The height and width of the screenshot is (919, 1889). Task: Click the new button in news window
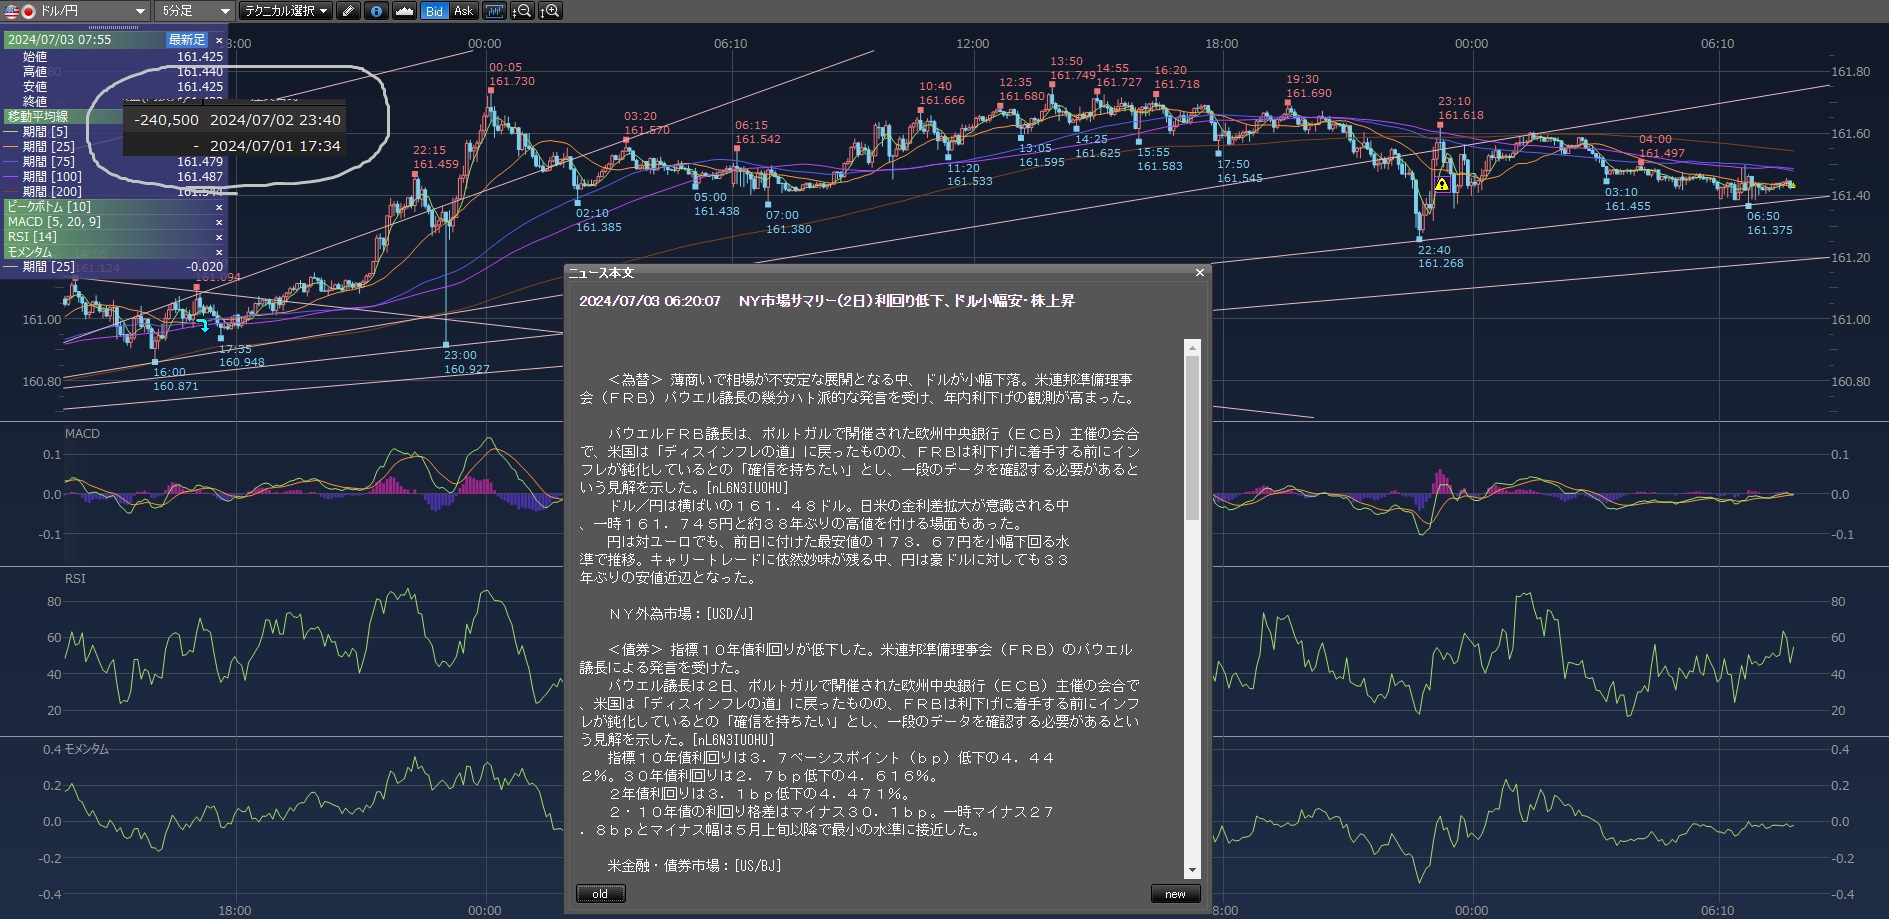pyautogui.click(x=1175, y=894)
